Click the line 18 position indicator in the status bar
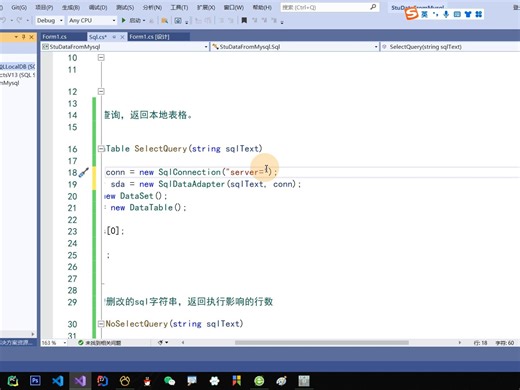The image size is (520, 390). [480, 343]
